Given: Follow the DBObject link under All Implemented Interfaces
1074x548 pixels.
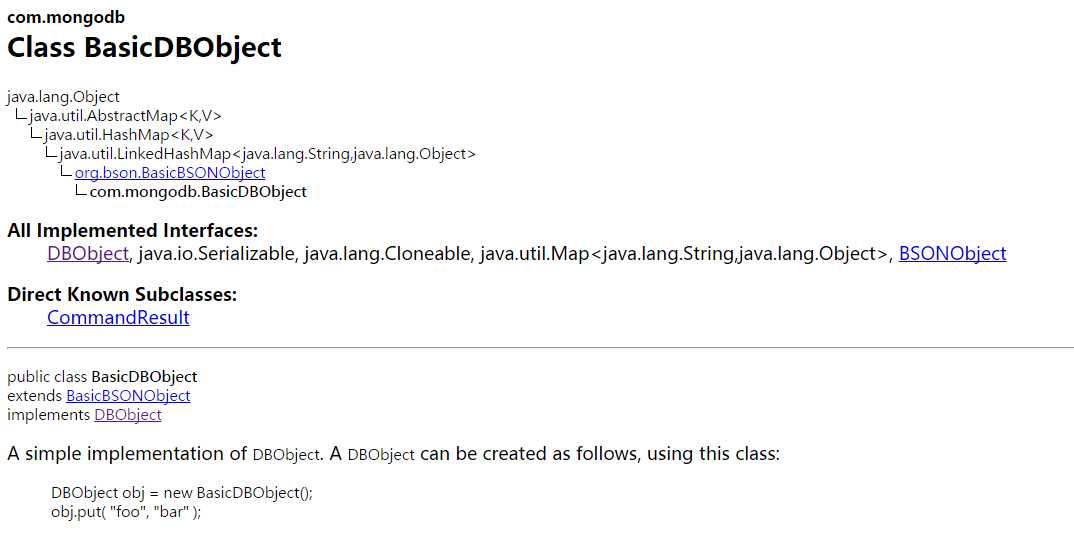Looking at the screenshot, I should tap(88, 253).
